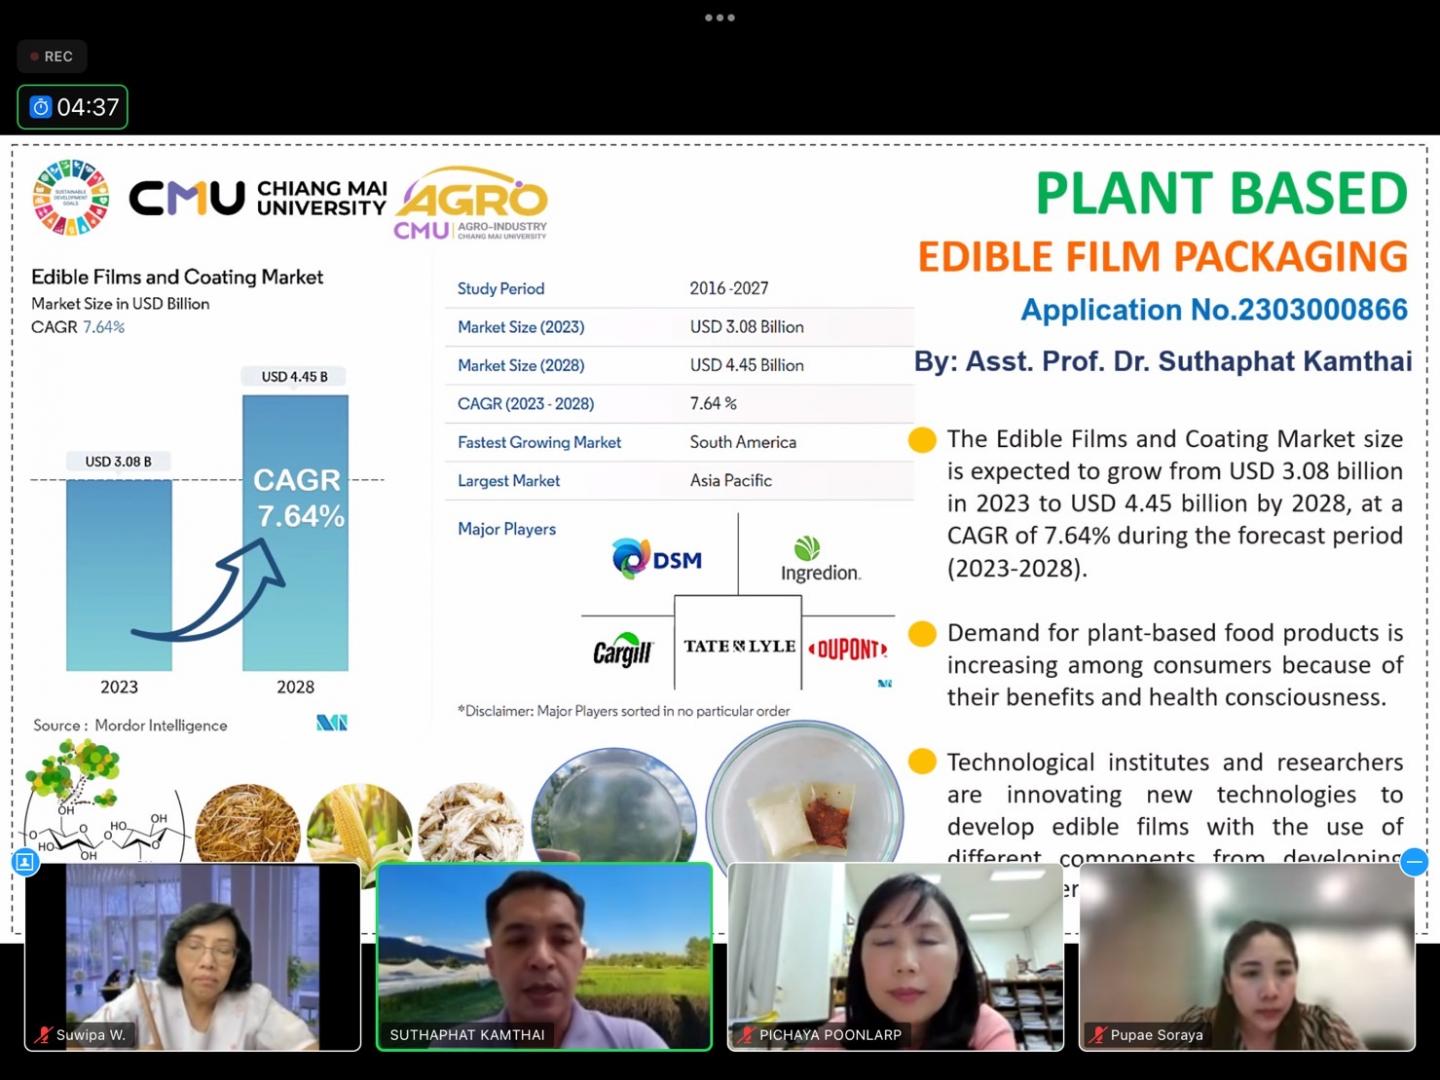The width and height of the screenshot is (1440, 1080).
Task: Tap the blue stopwatch timer icon
Action: coord(41,107)
